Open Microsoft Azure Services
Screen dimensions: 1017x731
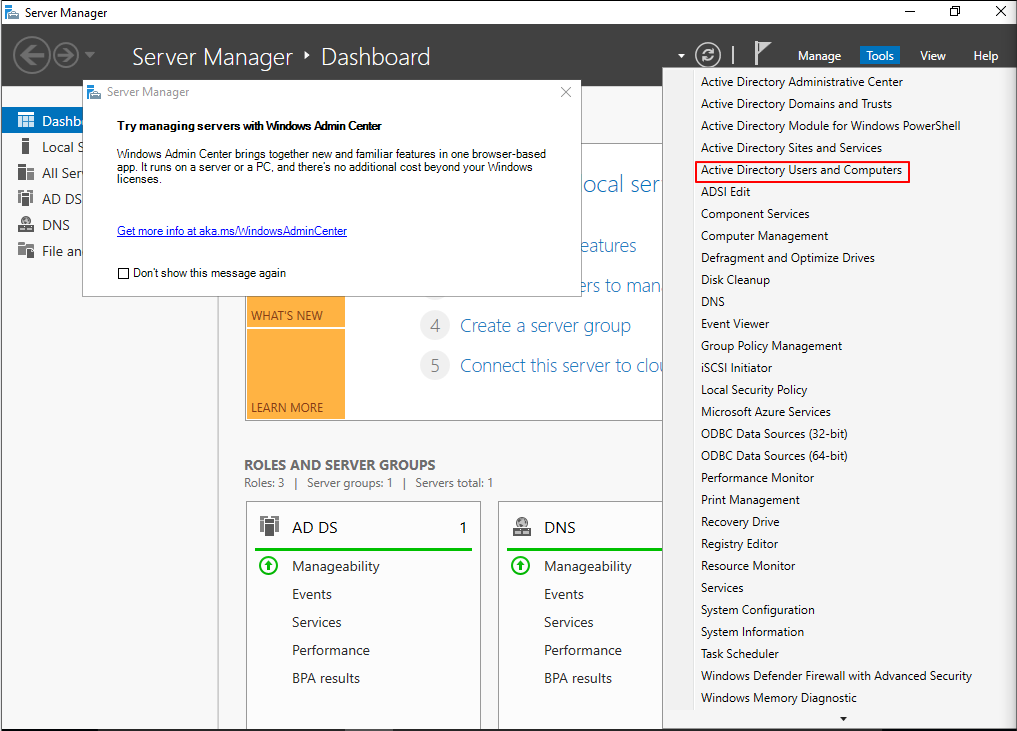[x=765, y=412]
